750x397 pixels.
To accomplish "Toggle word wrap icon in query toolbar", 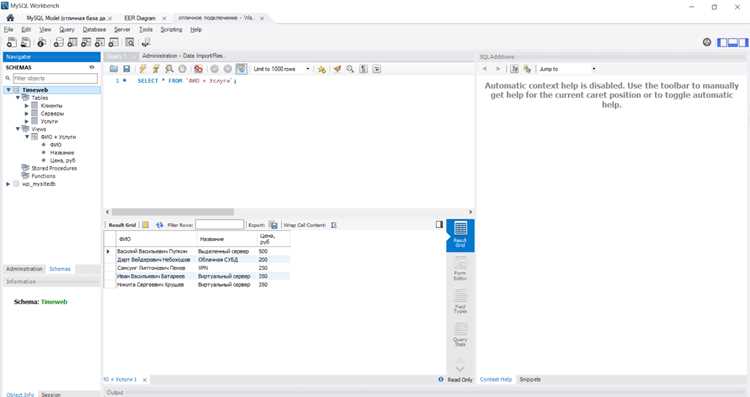I will [x=377, y=69].
